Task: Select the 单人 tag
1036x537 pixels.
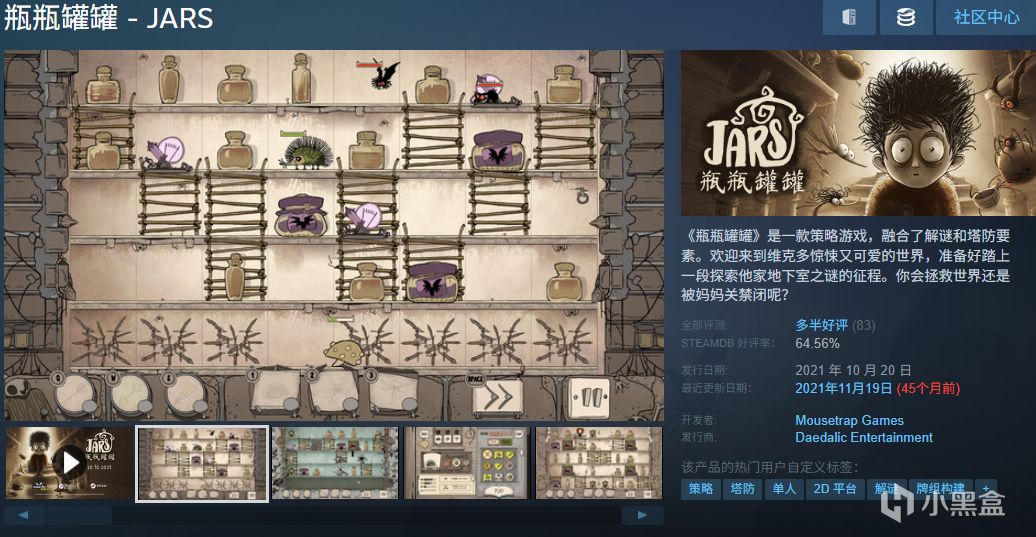Action: (x=784, y=489)
